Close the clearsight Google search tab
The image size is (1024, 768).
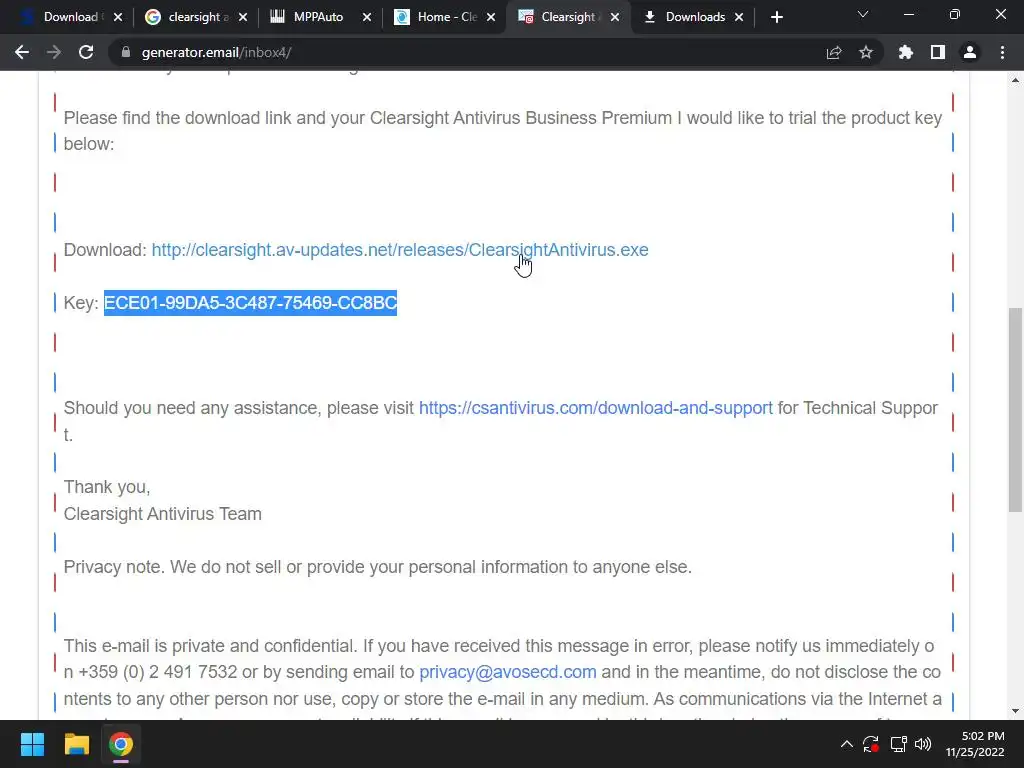[243, 17]
